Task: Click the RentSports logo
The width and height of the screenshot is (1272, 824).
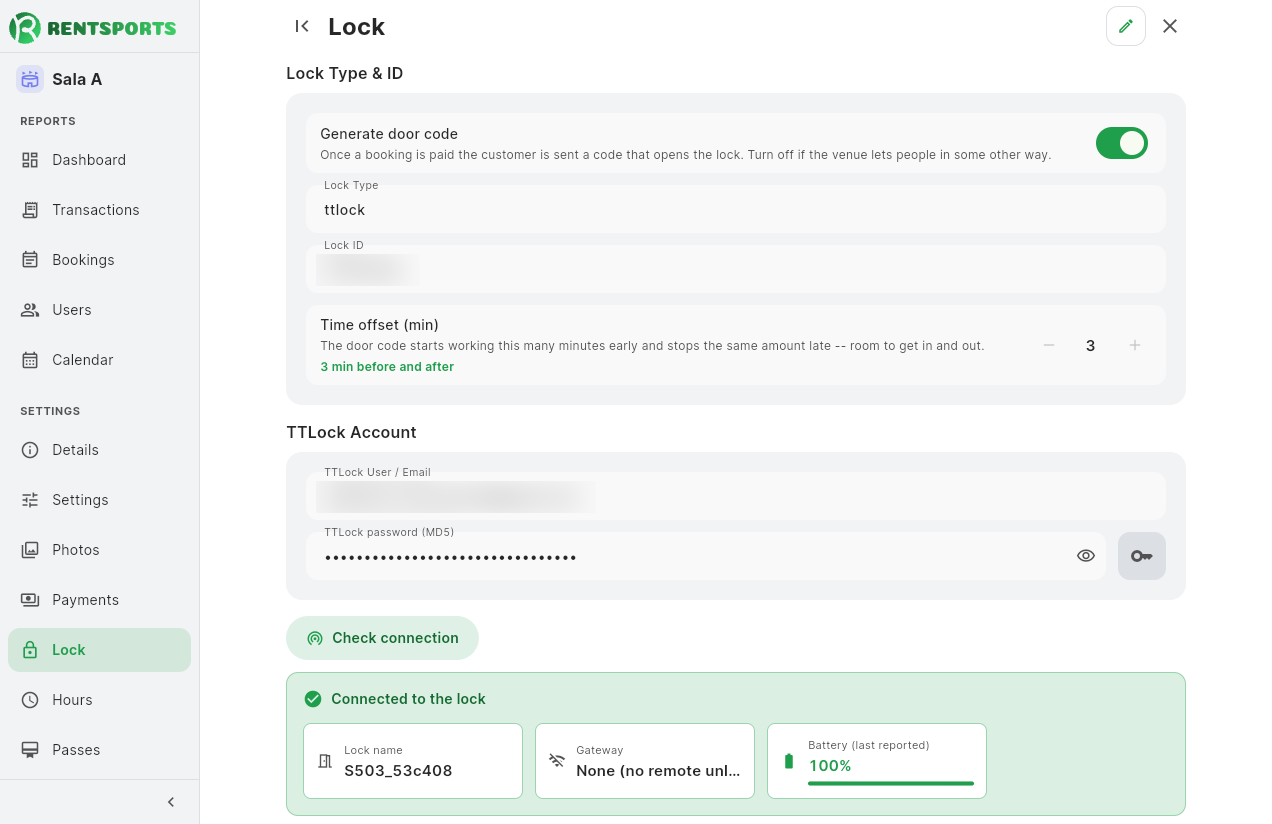Action: (x=93, y=27)
